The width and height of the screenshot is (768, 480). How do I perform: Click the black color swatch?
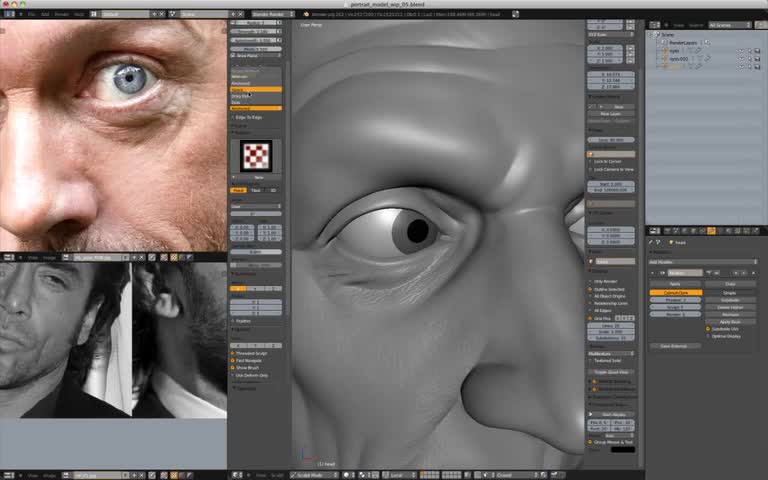pyautogui.click(x=623, y=450)
